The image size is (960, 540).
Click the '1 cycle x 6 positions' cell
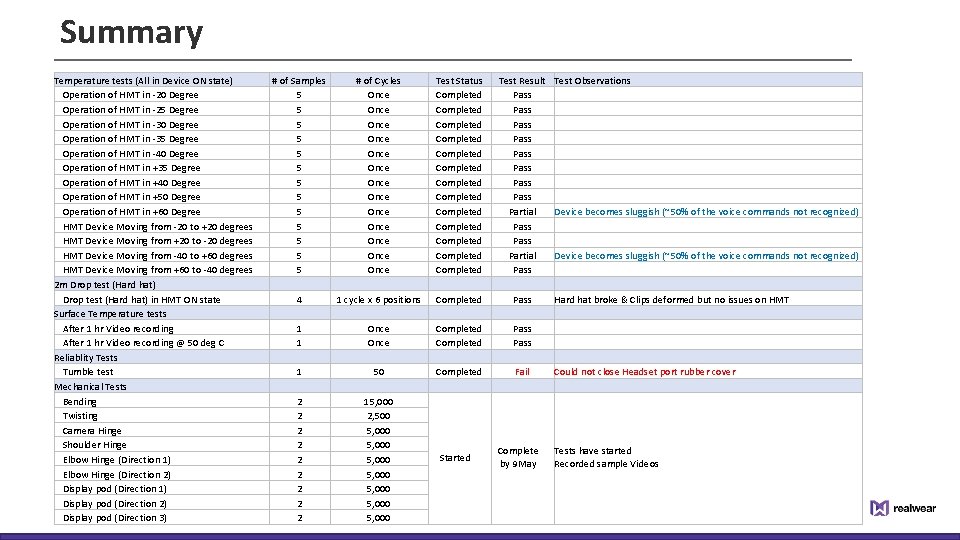378,299
